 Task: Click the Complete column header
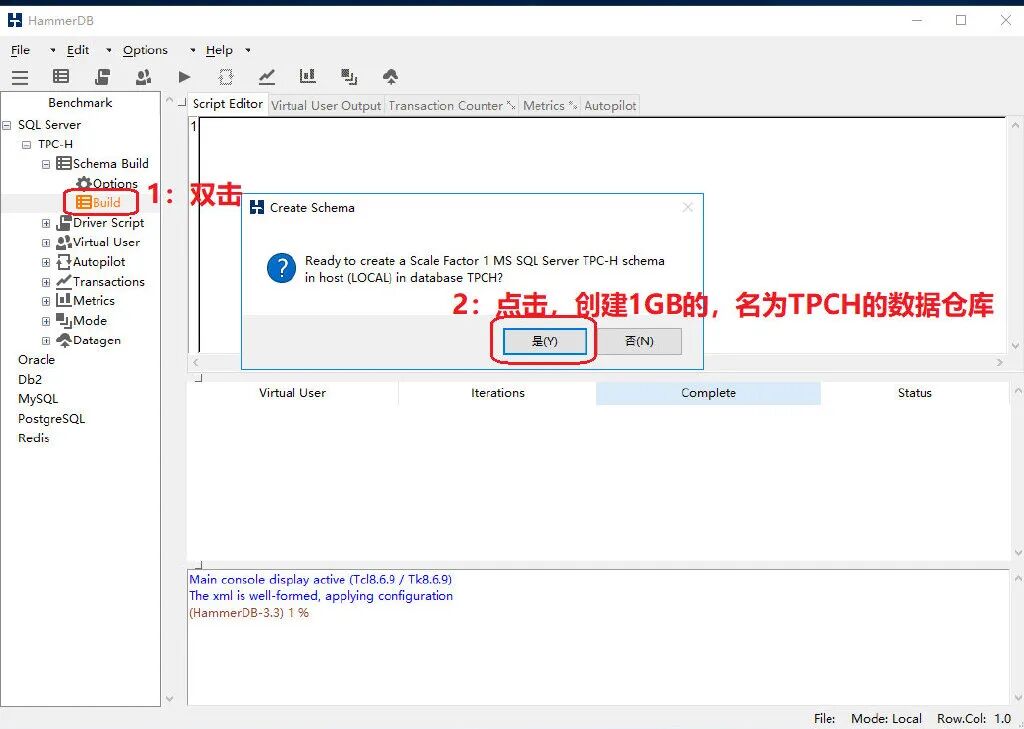tap(708, 393)
